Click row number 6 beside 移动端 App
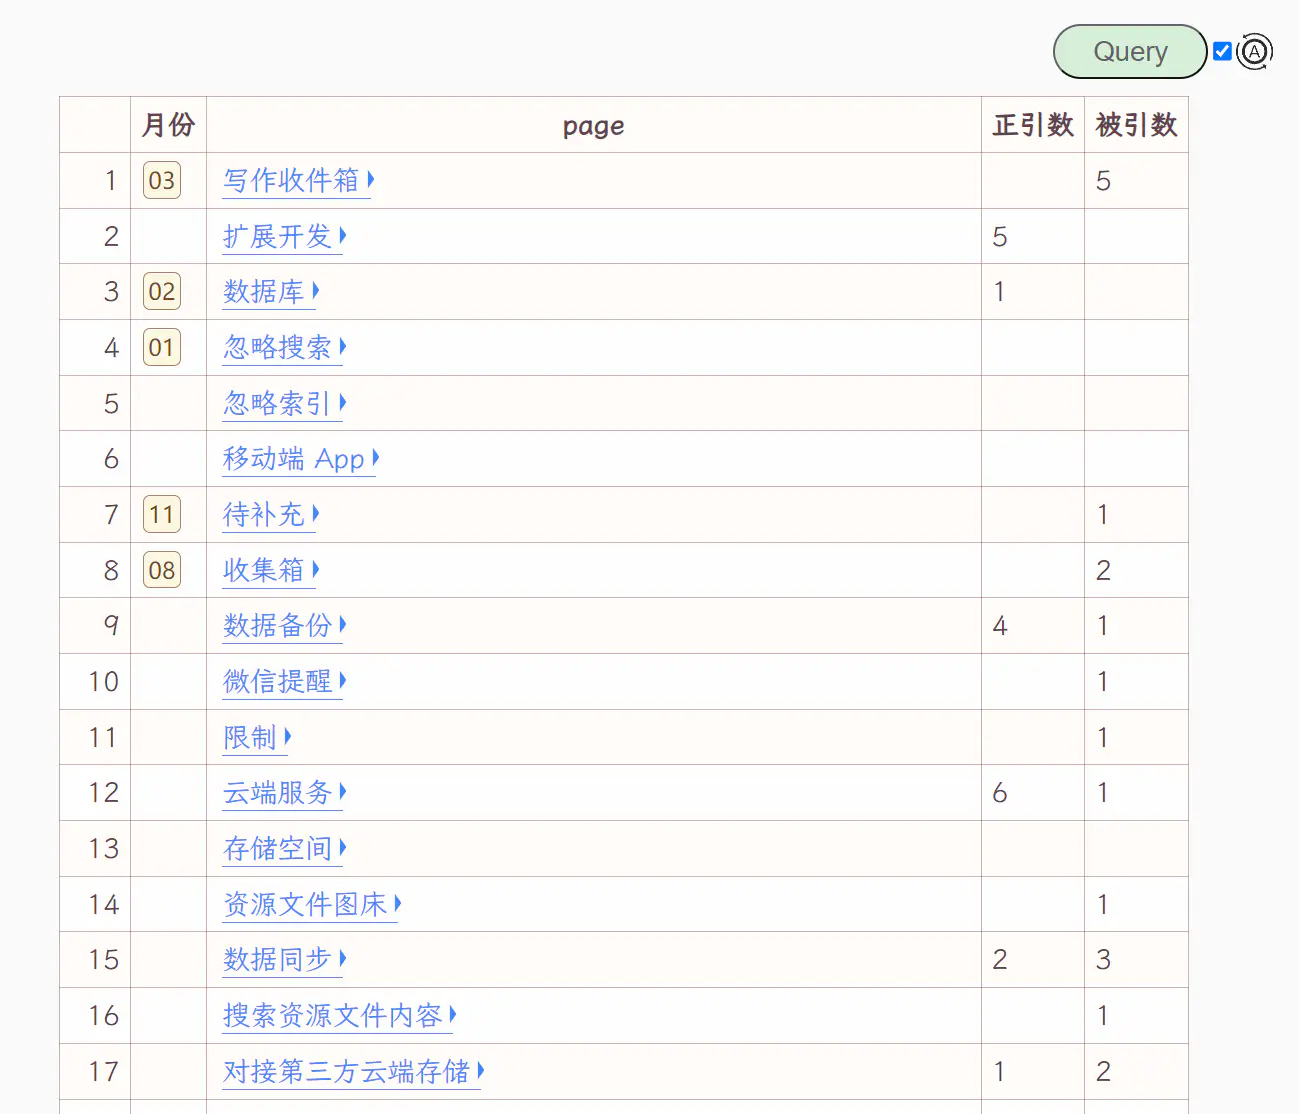Screen dimensions: 1299x1114 pos(111,459)
